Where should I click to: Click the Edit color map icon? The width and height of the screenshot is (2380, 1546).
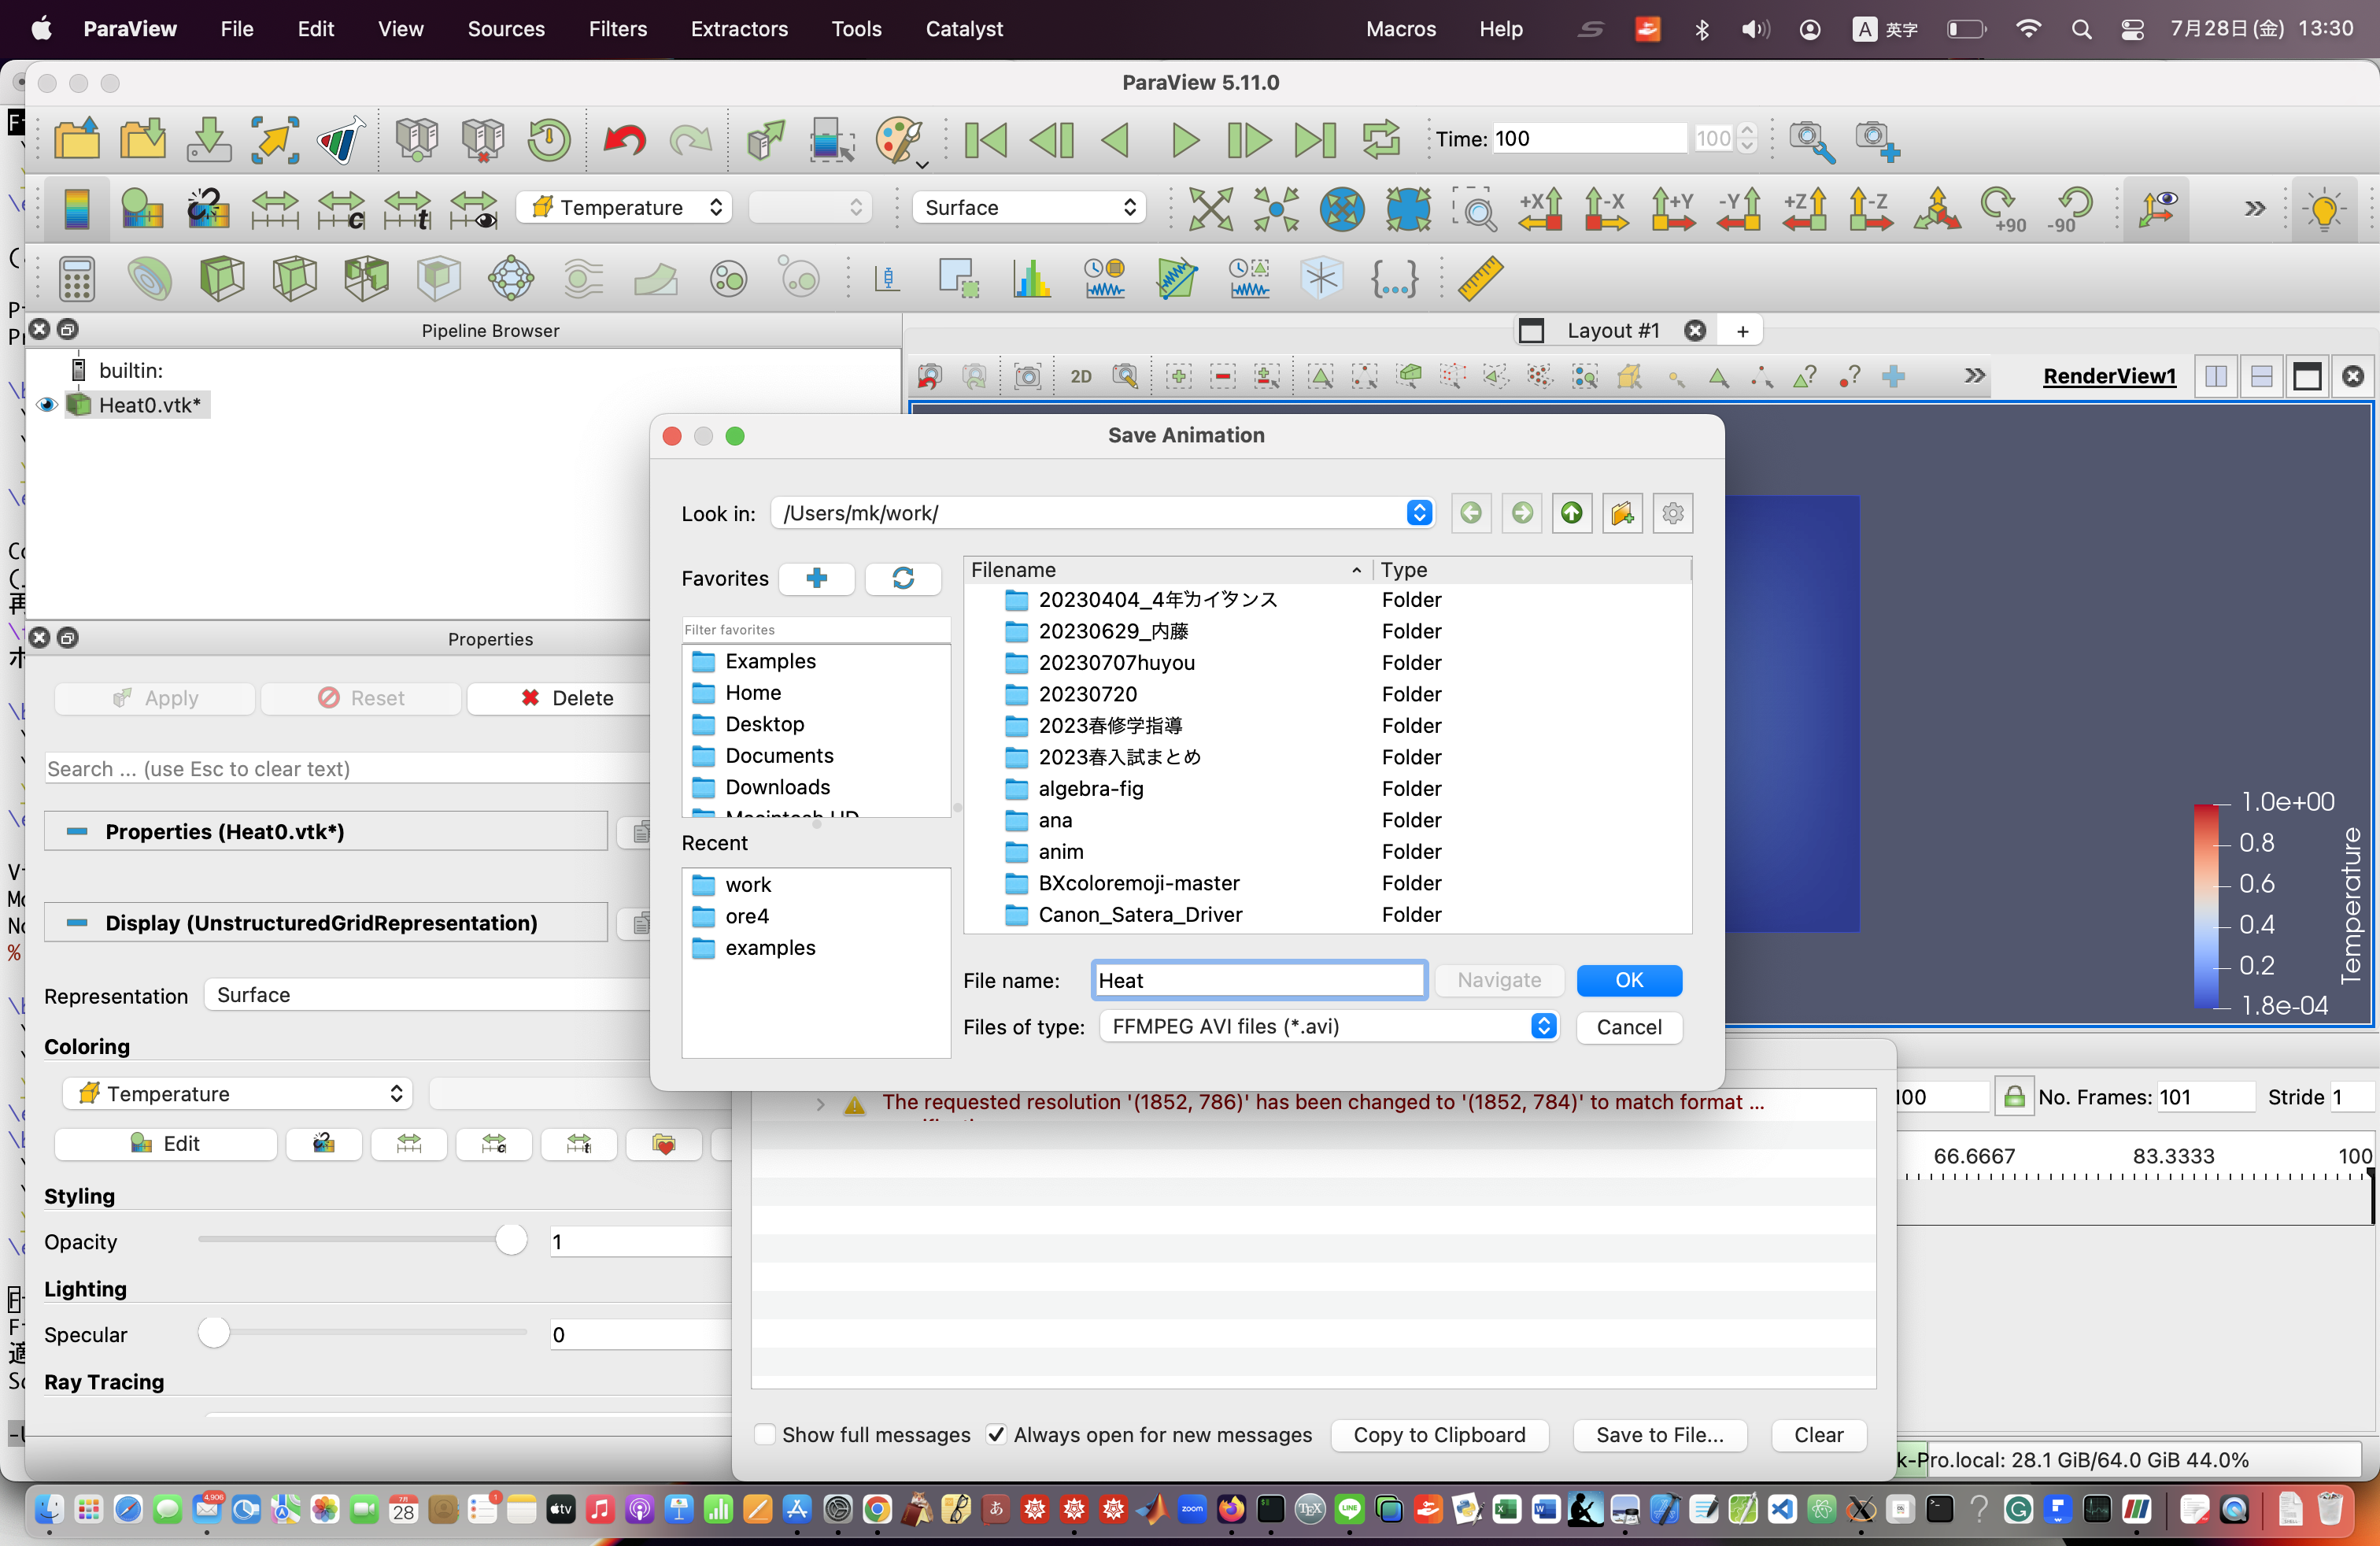click(x=142, y=208)
